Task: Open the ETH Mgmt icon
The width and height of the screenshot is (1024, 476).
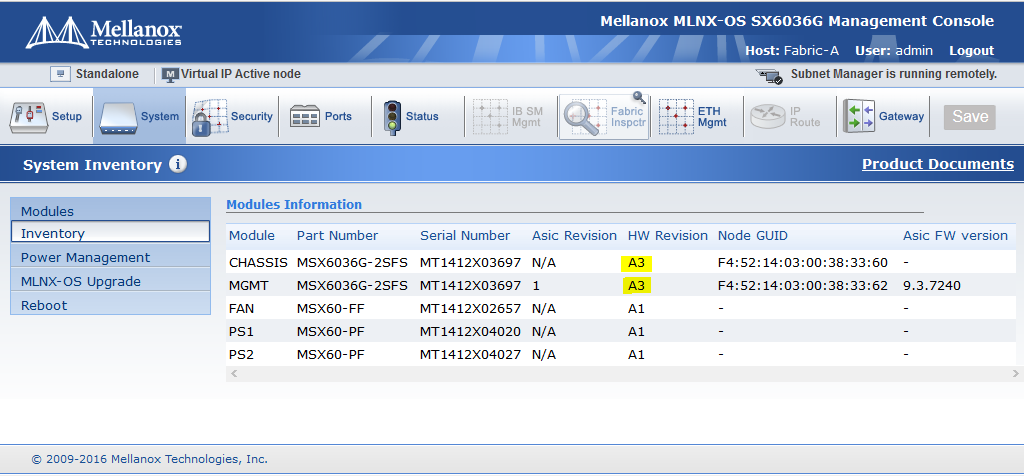Action: (676, 117)
